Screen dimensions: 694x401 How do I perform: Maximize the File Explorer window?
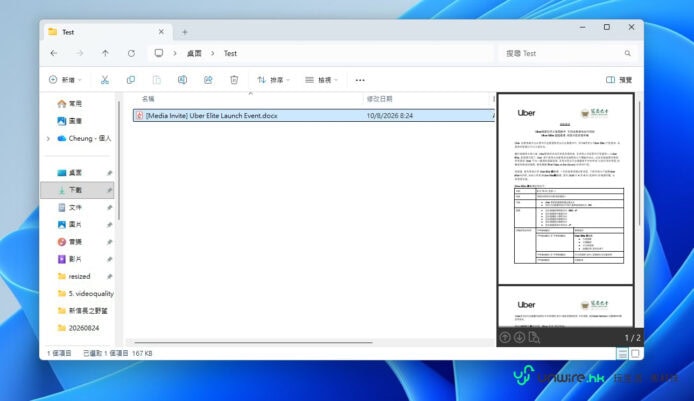pos(607,27)
